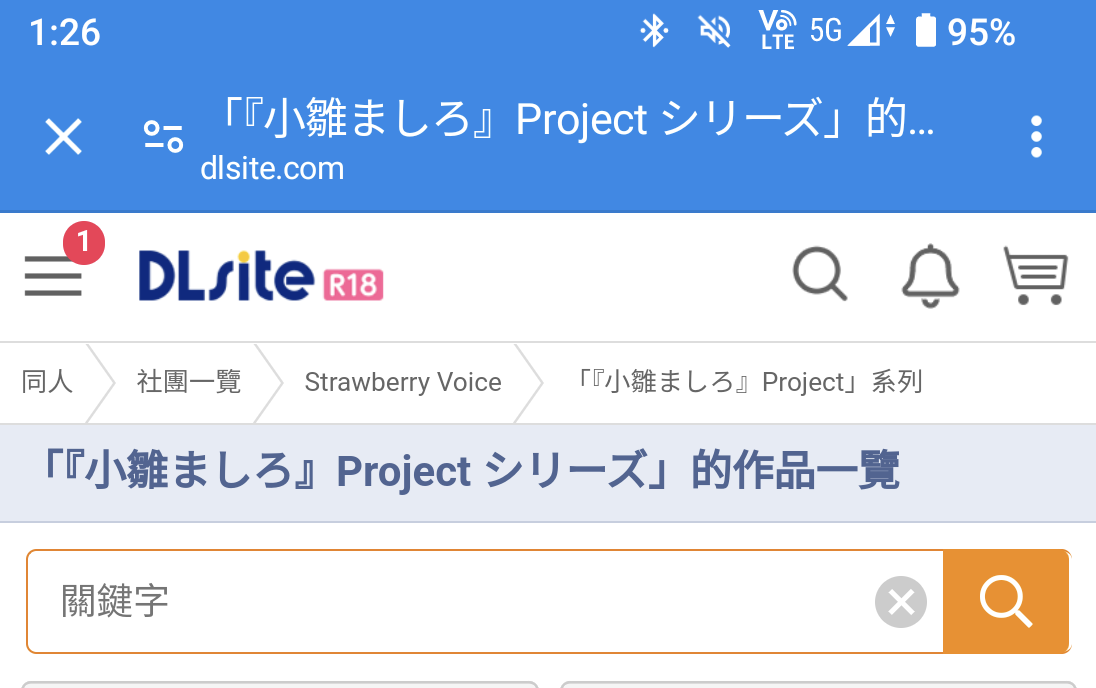Tap the browser site settings tune icon

(x=163, y=136)
